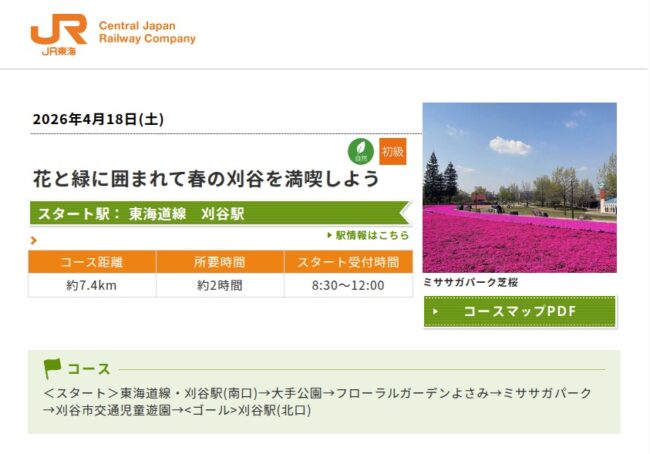Click the orange 初級 beginner badge
The width and height of the screenshot is (650, 454).
coord(393,151)
